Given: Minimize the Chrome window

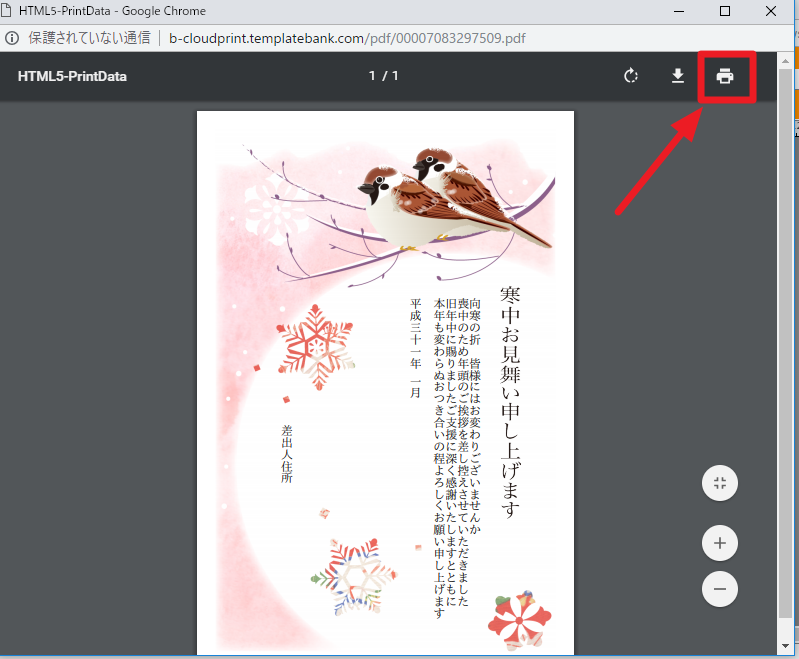Looking at the screenshot, I should (679, 11).
